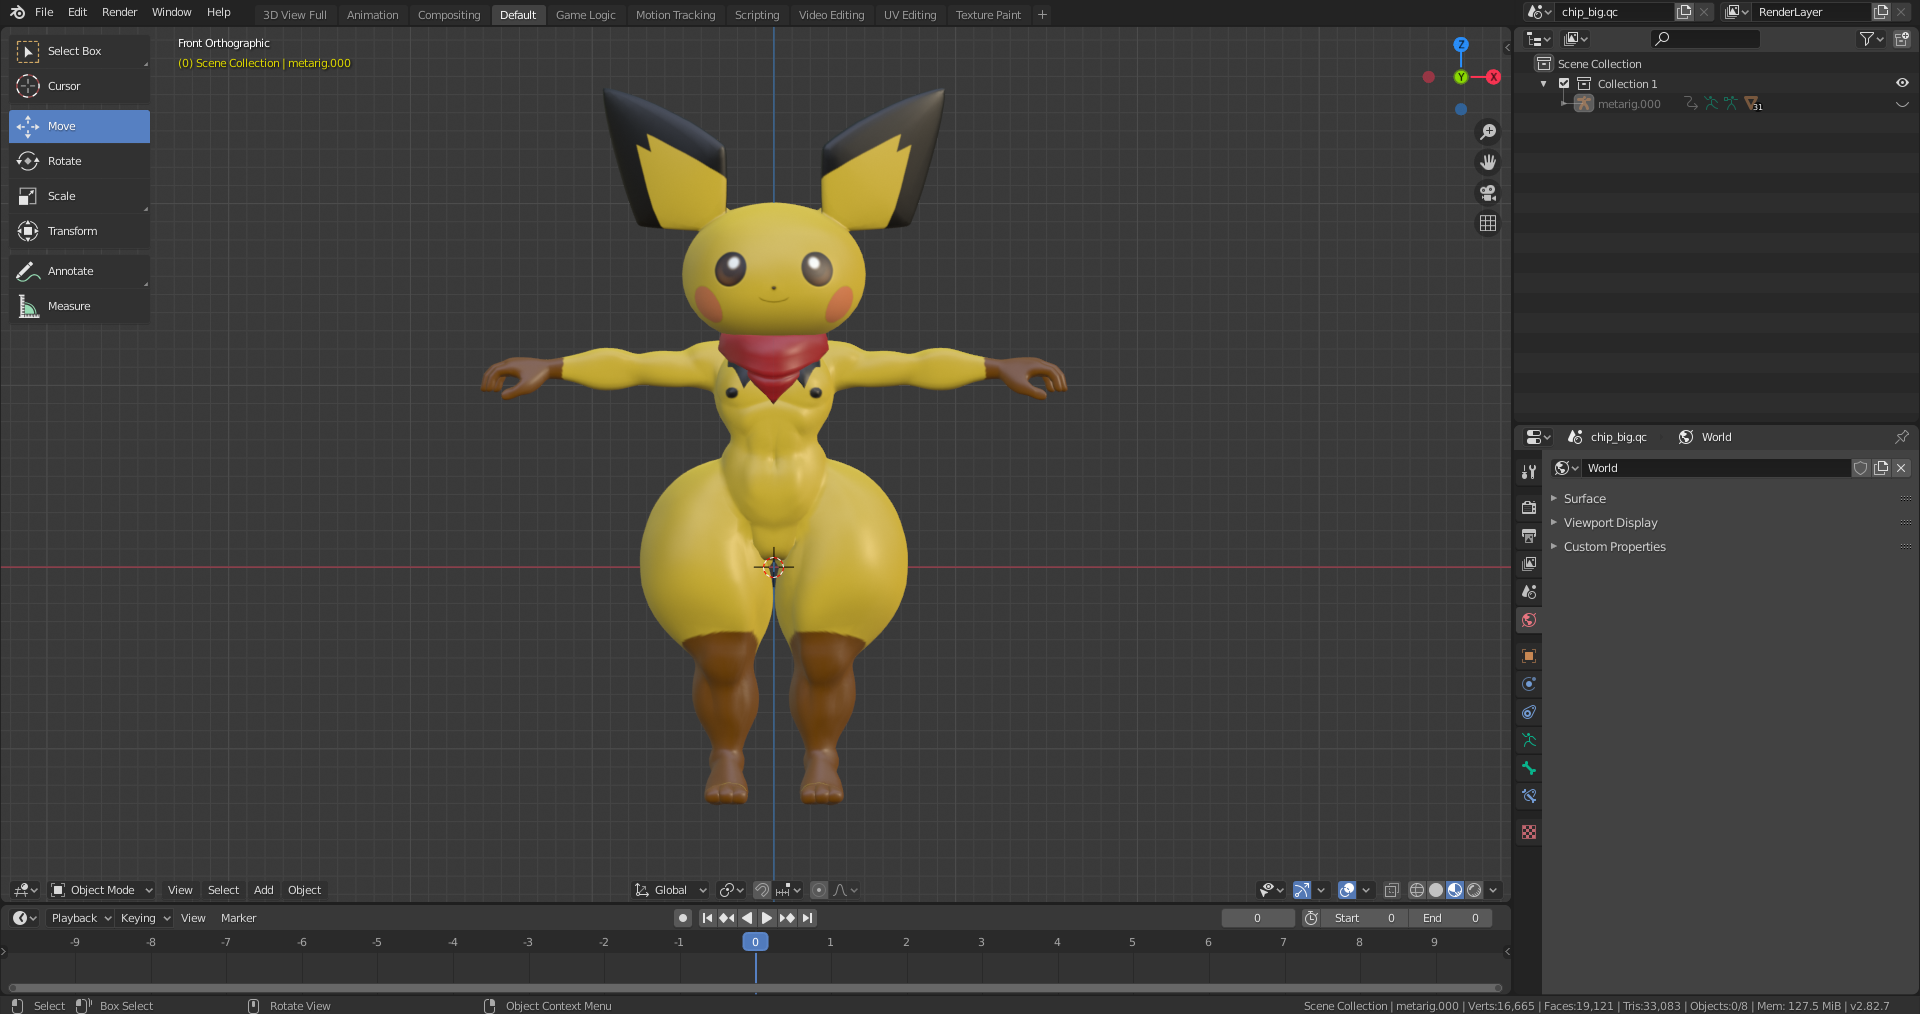Open the Render menu
This screenshot has height=1014, width=1920.
tap(119, 12)
